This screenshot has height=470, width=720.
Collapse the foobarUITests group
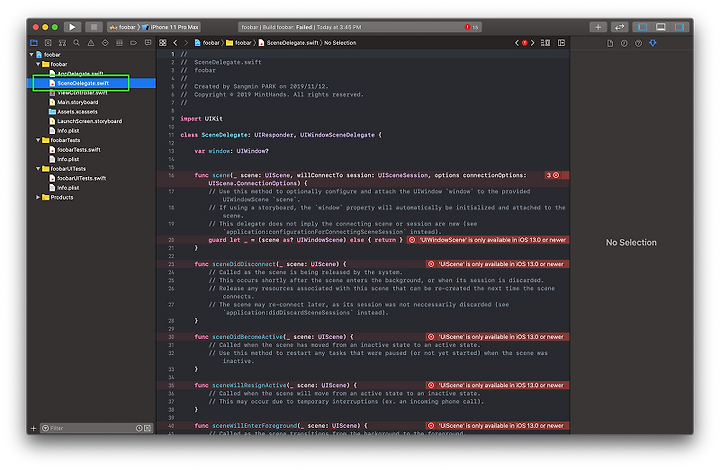click(x=38, y=168)
